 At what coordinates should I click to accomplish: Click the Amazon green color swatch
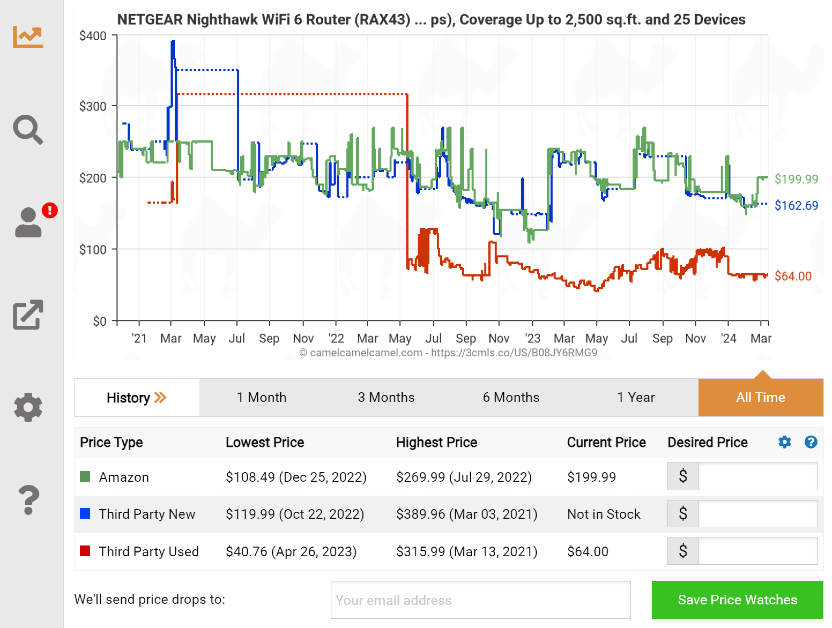pos(86,477)
